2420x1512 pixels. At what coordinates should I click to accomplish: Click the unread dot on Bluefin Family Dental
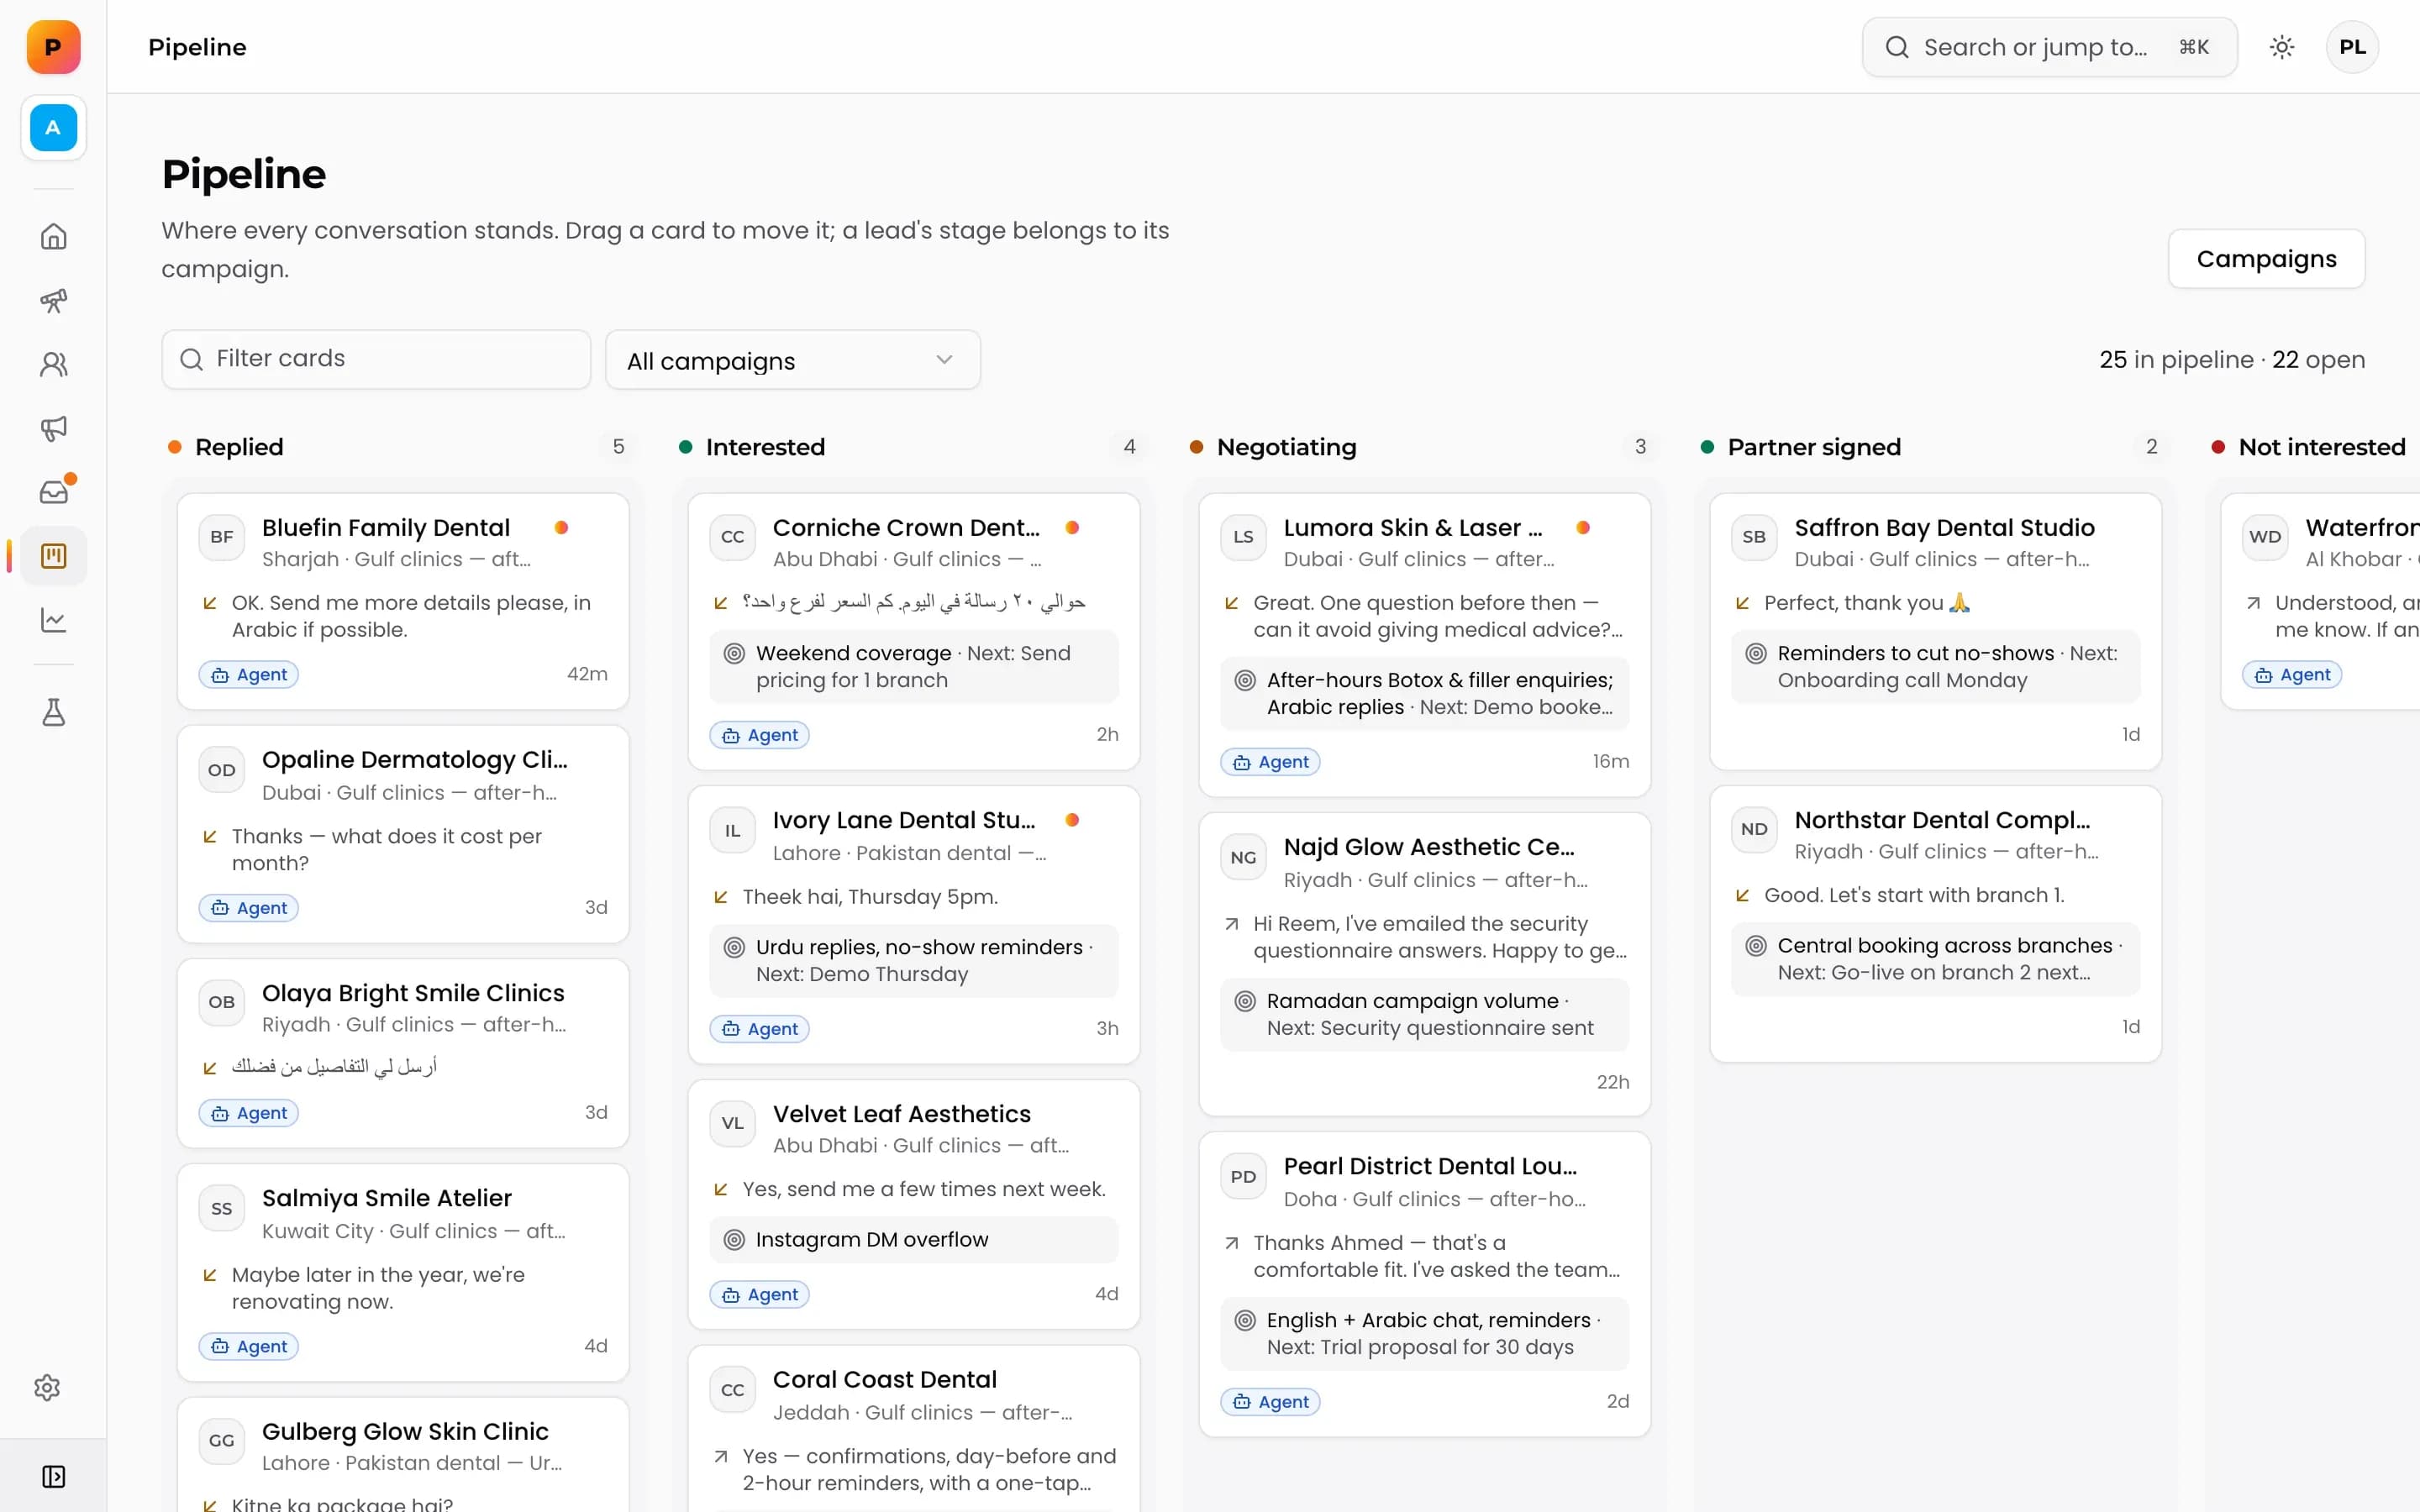click(561, 527)
